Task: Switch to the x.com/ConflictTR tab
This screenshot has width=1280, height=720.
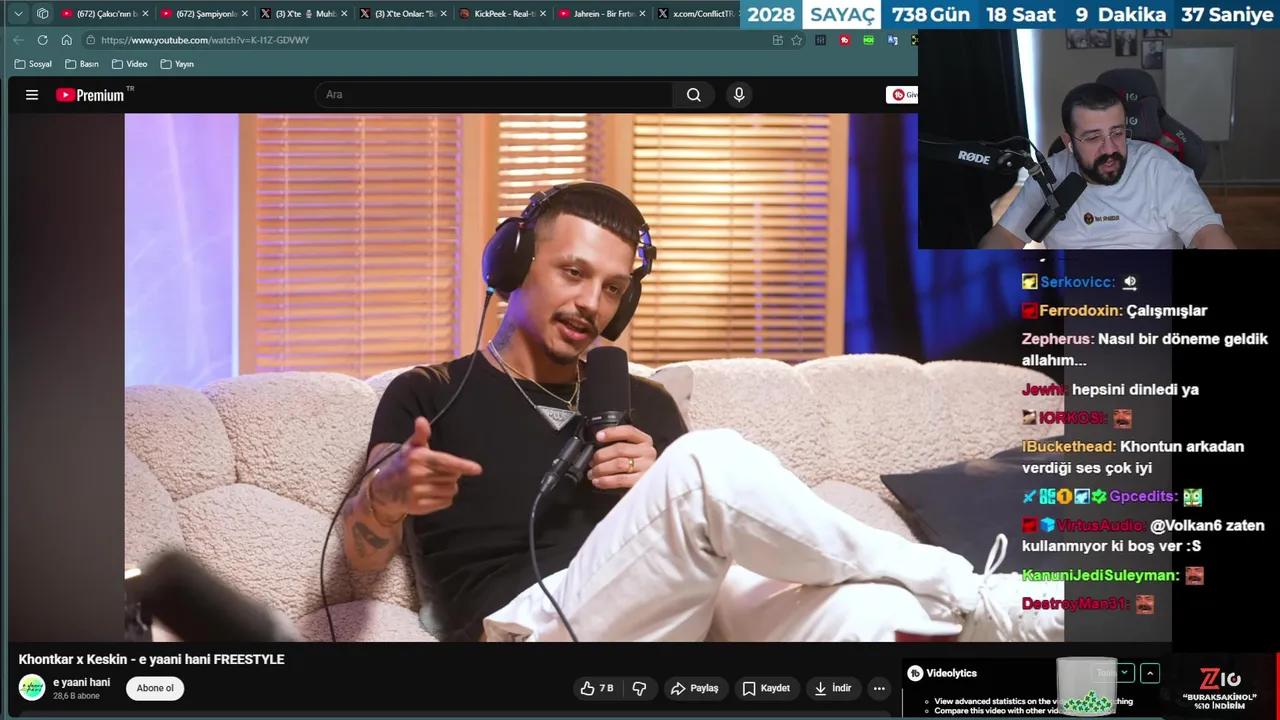Action: coord(696,14)
